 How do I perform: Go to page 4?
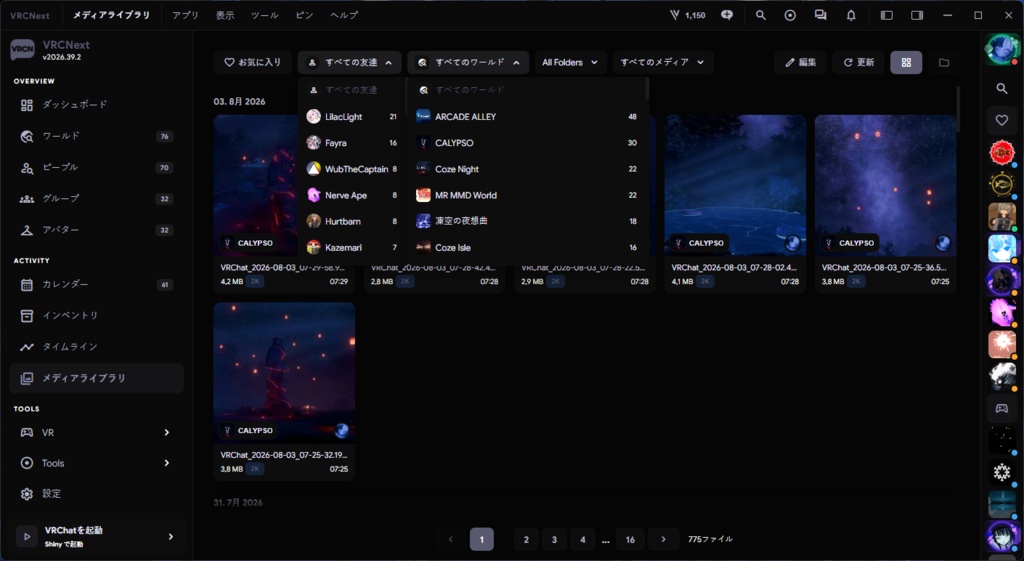point(583,539)
